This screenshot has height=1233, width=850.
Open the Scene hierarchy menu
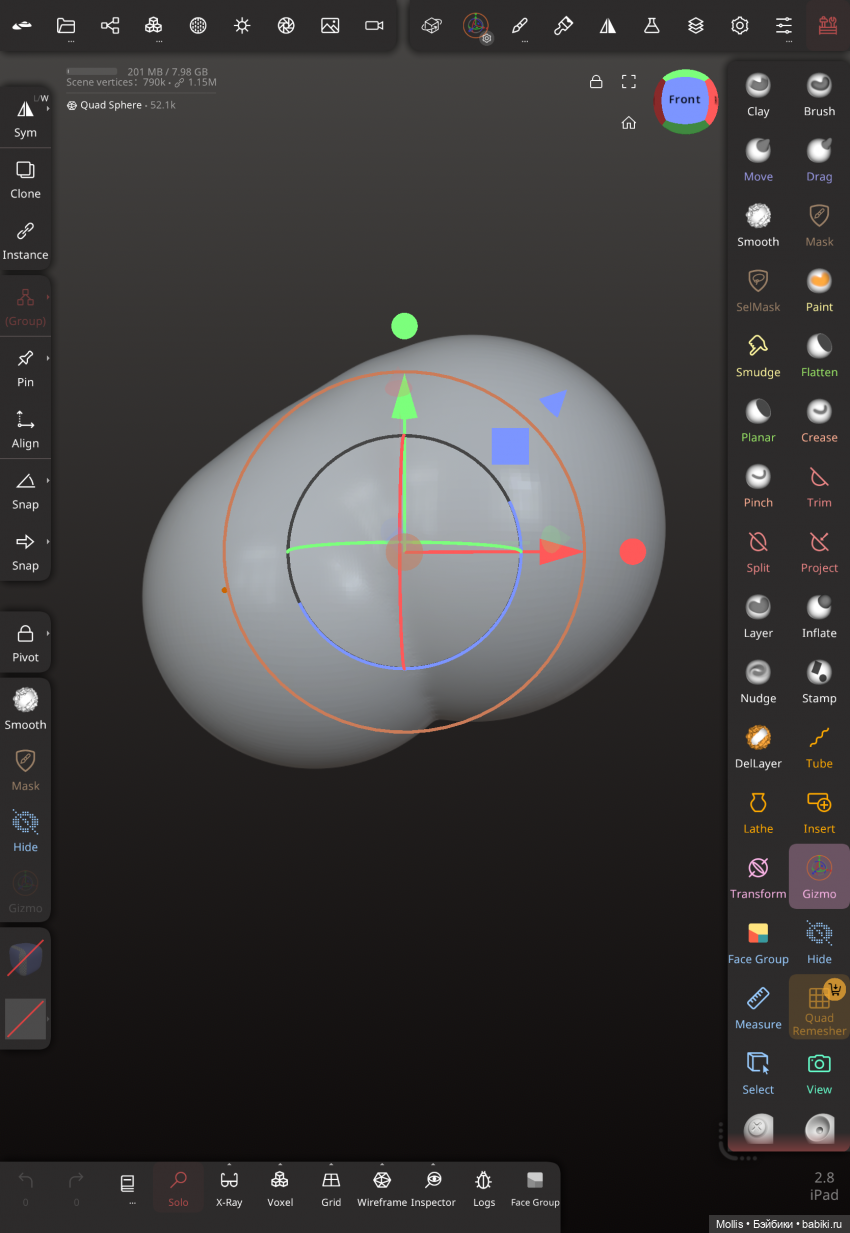click(110, 26)
